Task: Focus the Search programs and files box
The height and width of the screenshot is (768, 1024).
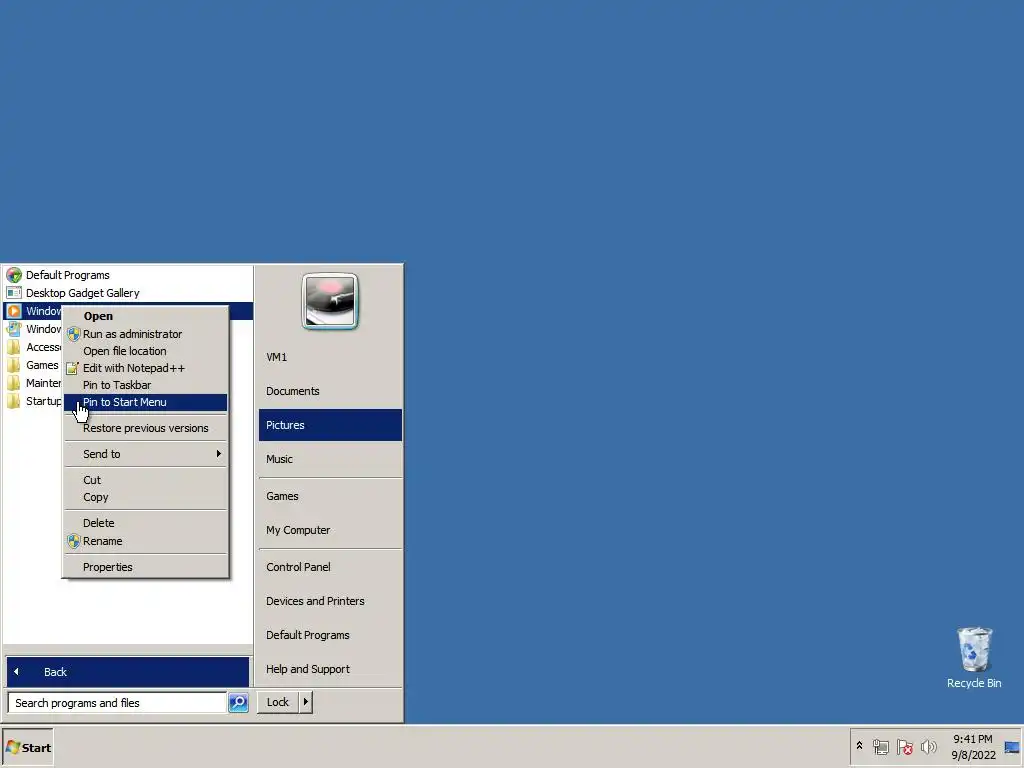Action: tap(118, 703)
